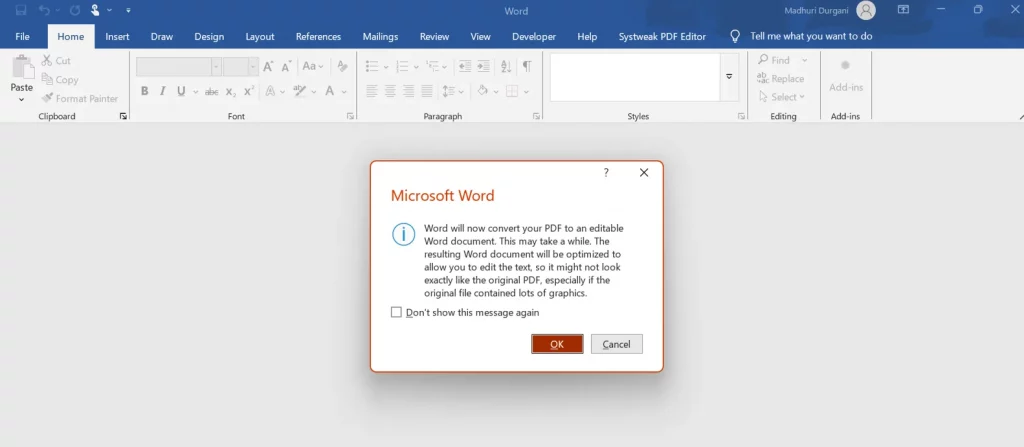Click the Undo arrow icon
The height and width of the screenshot is (447, 1024).
pyautogui.click(x=44, y=10)
